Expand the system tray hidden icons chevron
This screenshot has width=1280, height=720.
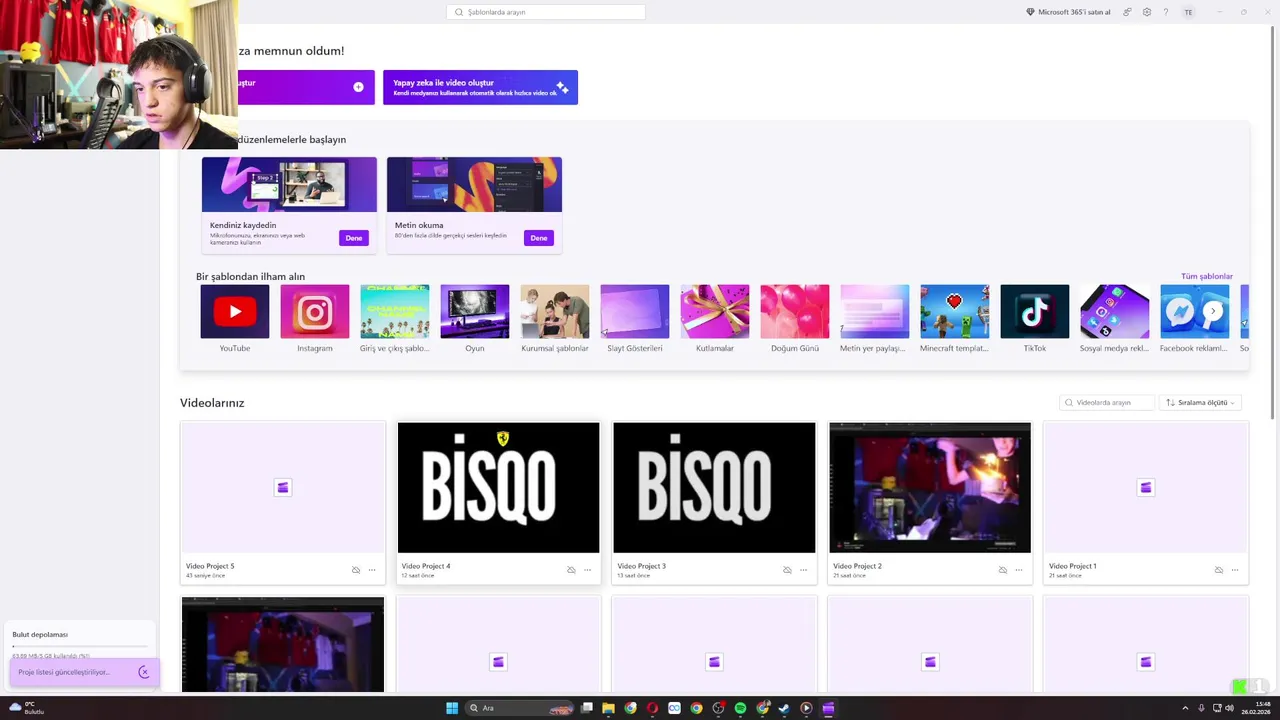[1185, 708]
